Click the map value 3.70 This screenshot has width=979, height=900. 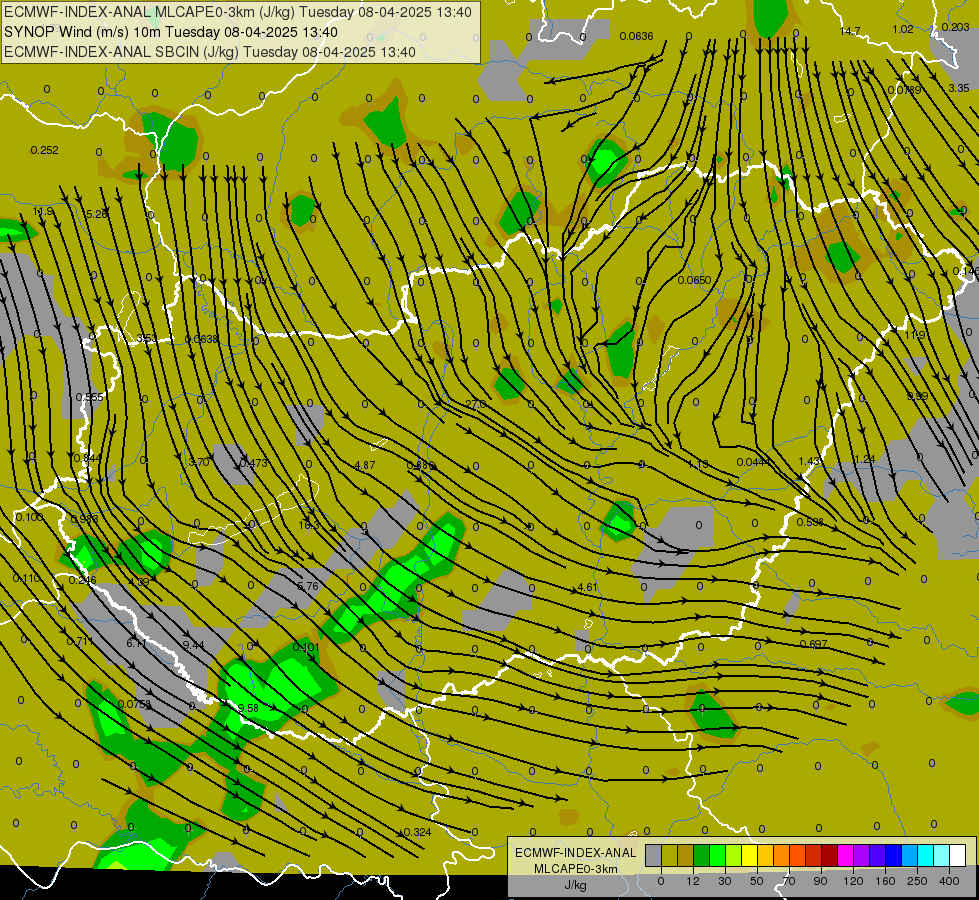click(x=199, y=462)
